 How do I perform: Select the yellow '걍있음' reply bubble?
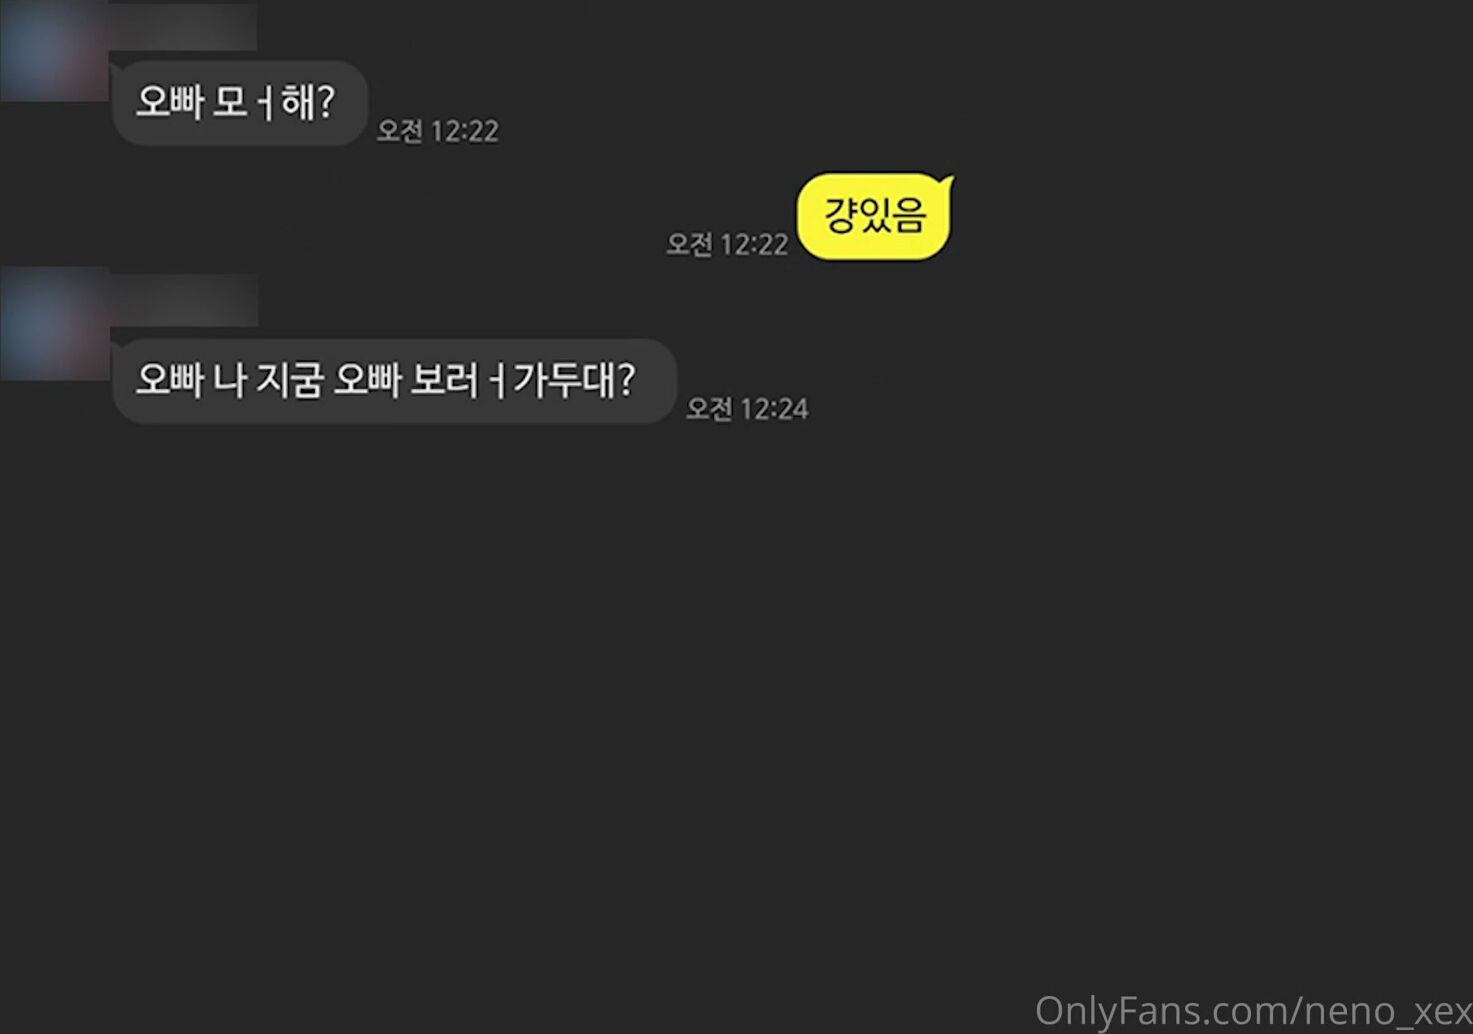[875, 216]
